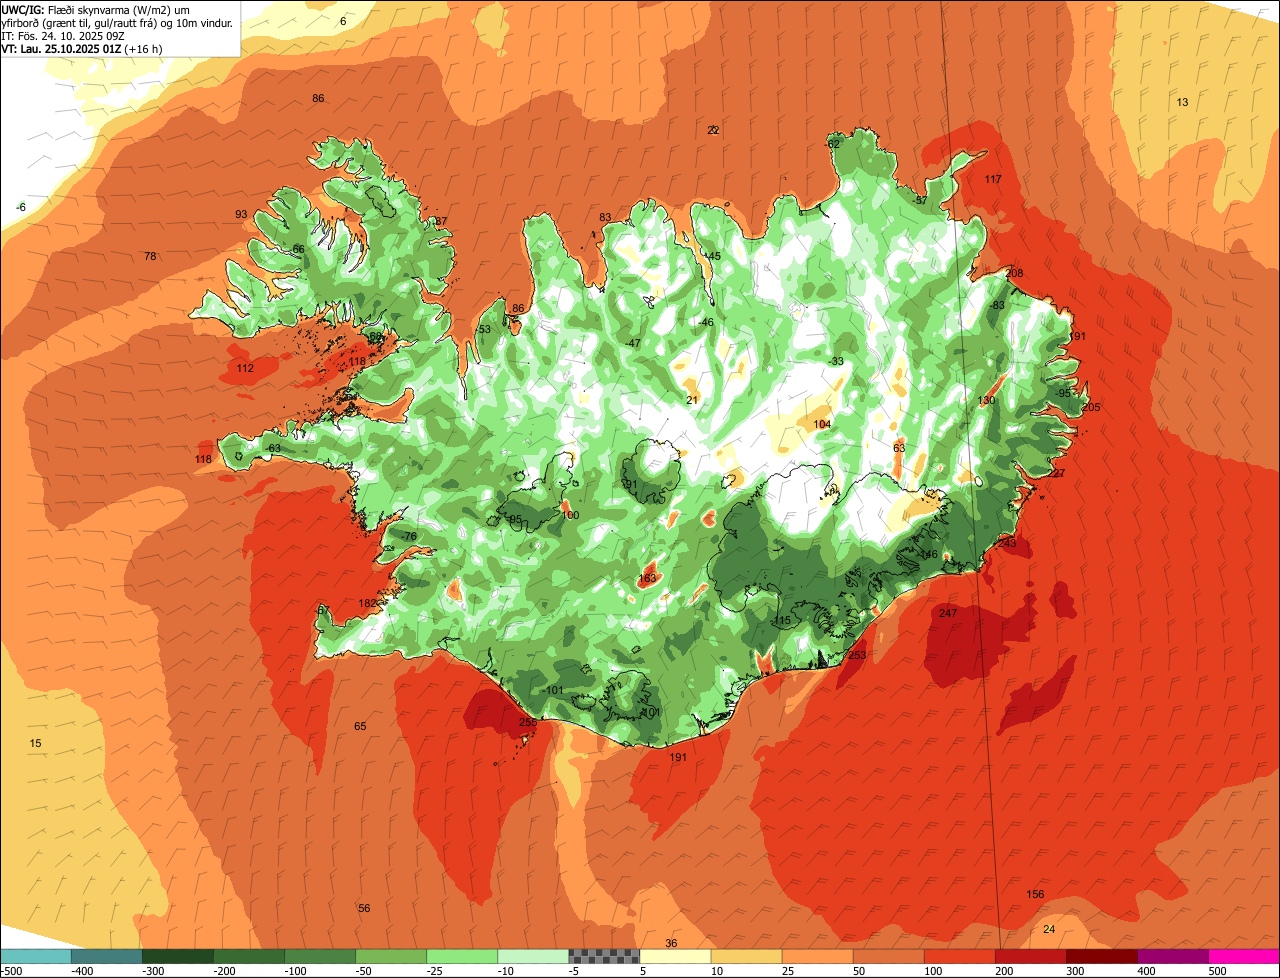
Task: Click the legend label 500
Action: point(1217,970)
